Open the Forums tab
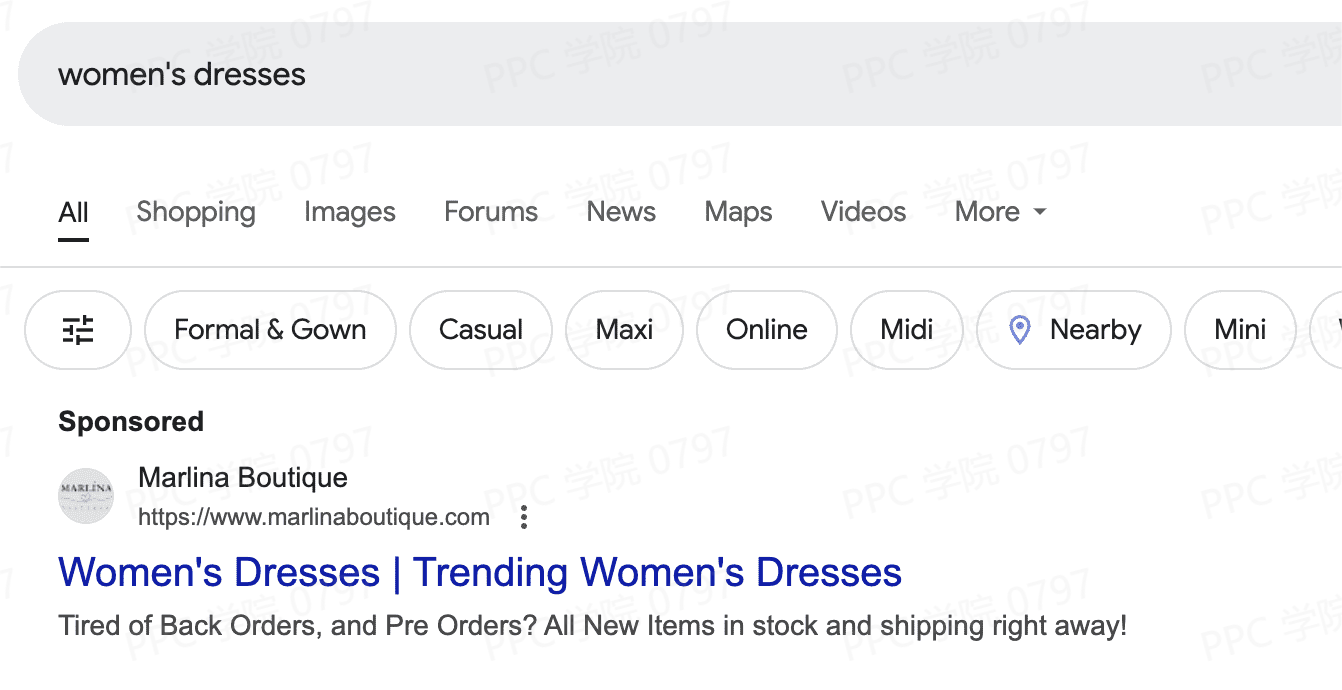This screenshot has height=690, width=1342. [x=491, y=212]
